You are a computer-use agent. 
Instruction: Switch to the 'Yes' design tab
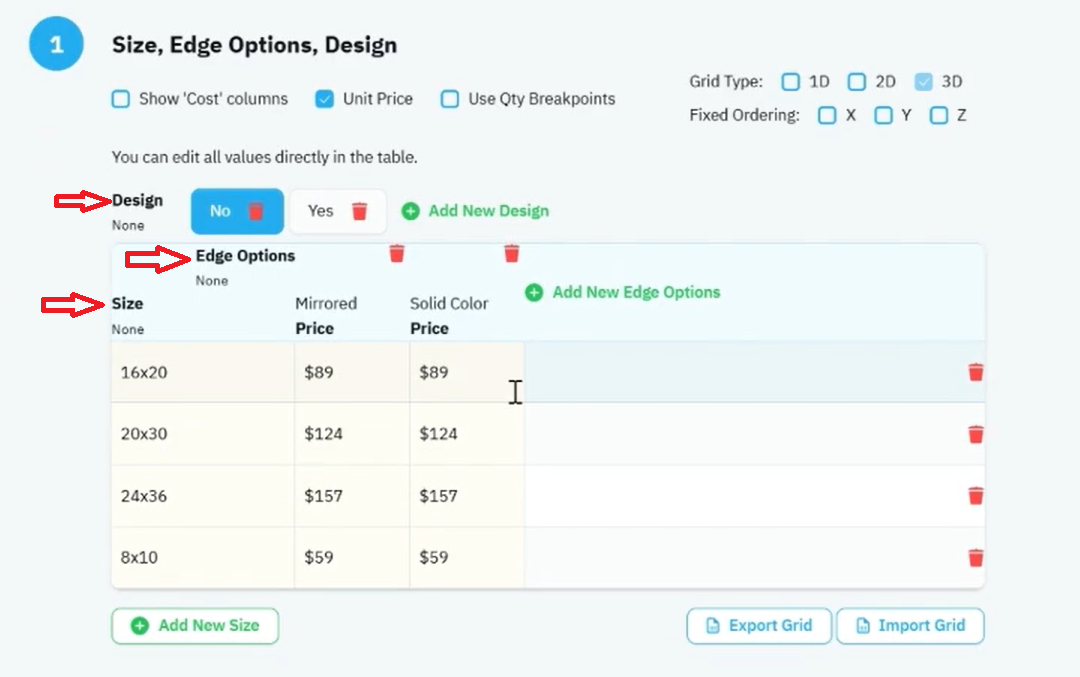tap(338, 211)
